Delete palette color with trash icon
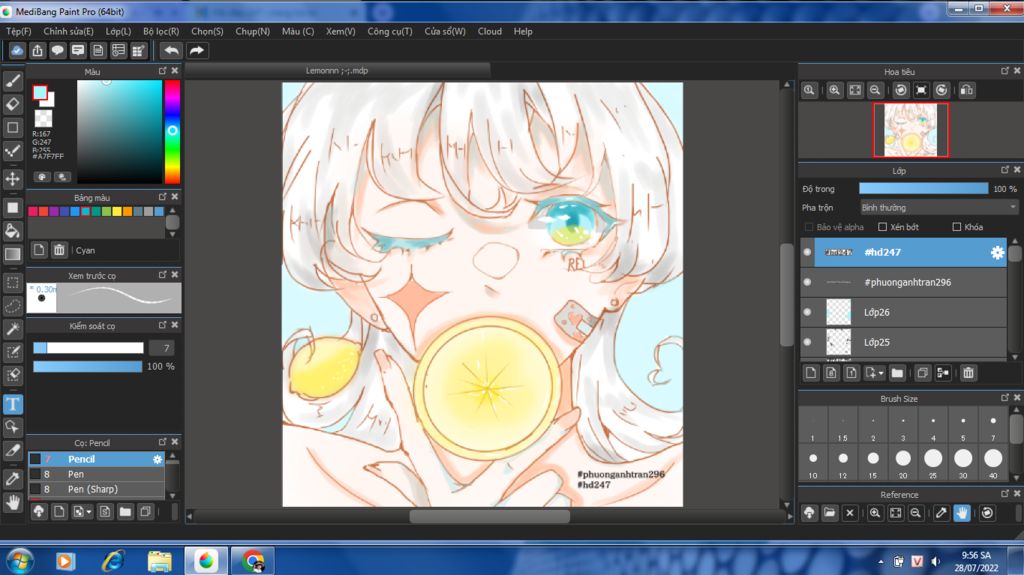 tap(59, 250)
